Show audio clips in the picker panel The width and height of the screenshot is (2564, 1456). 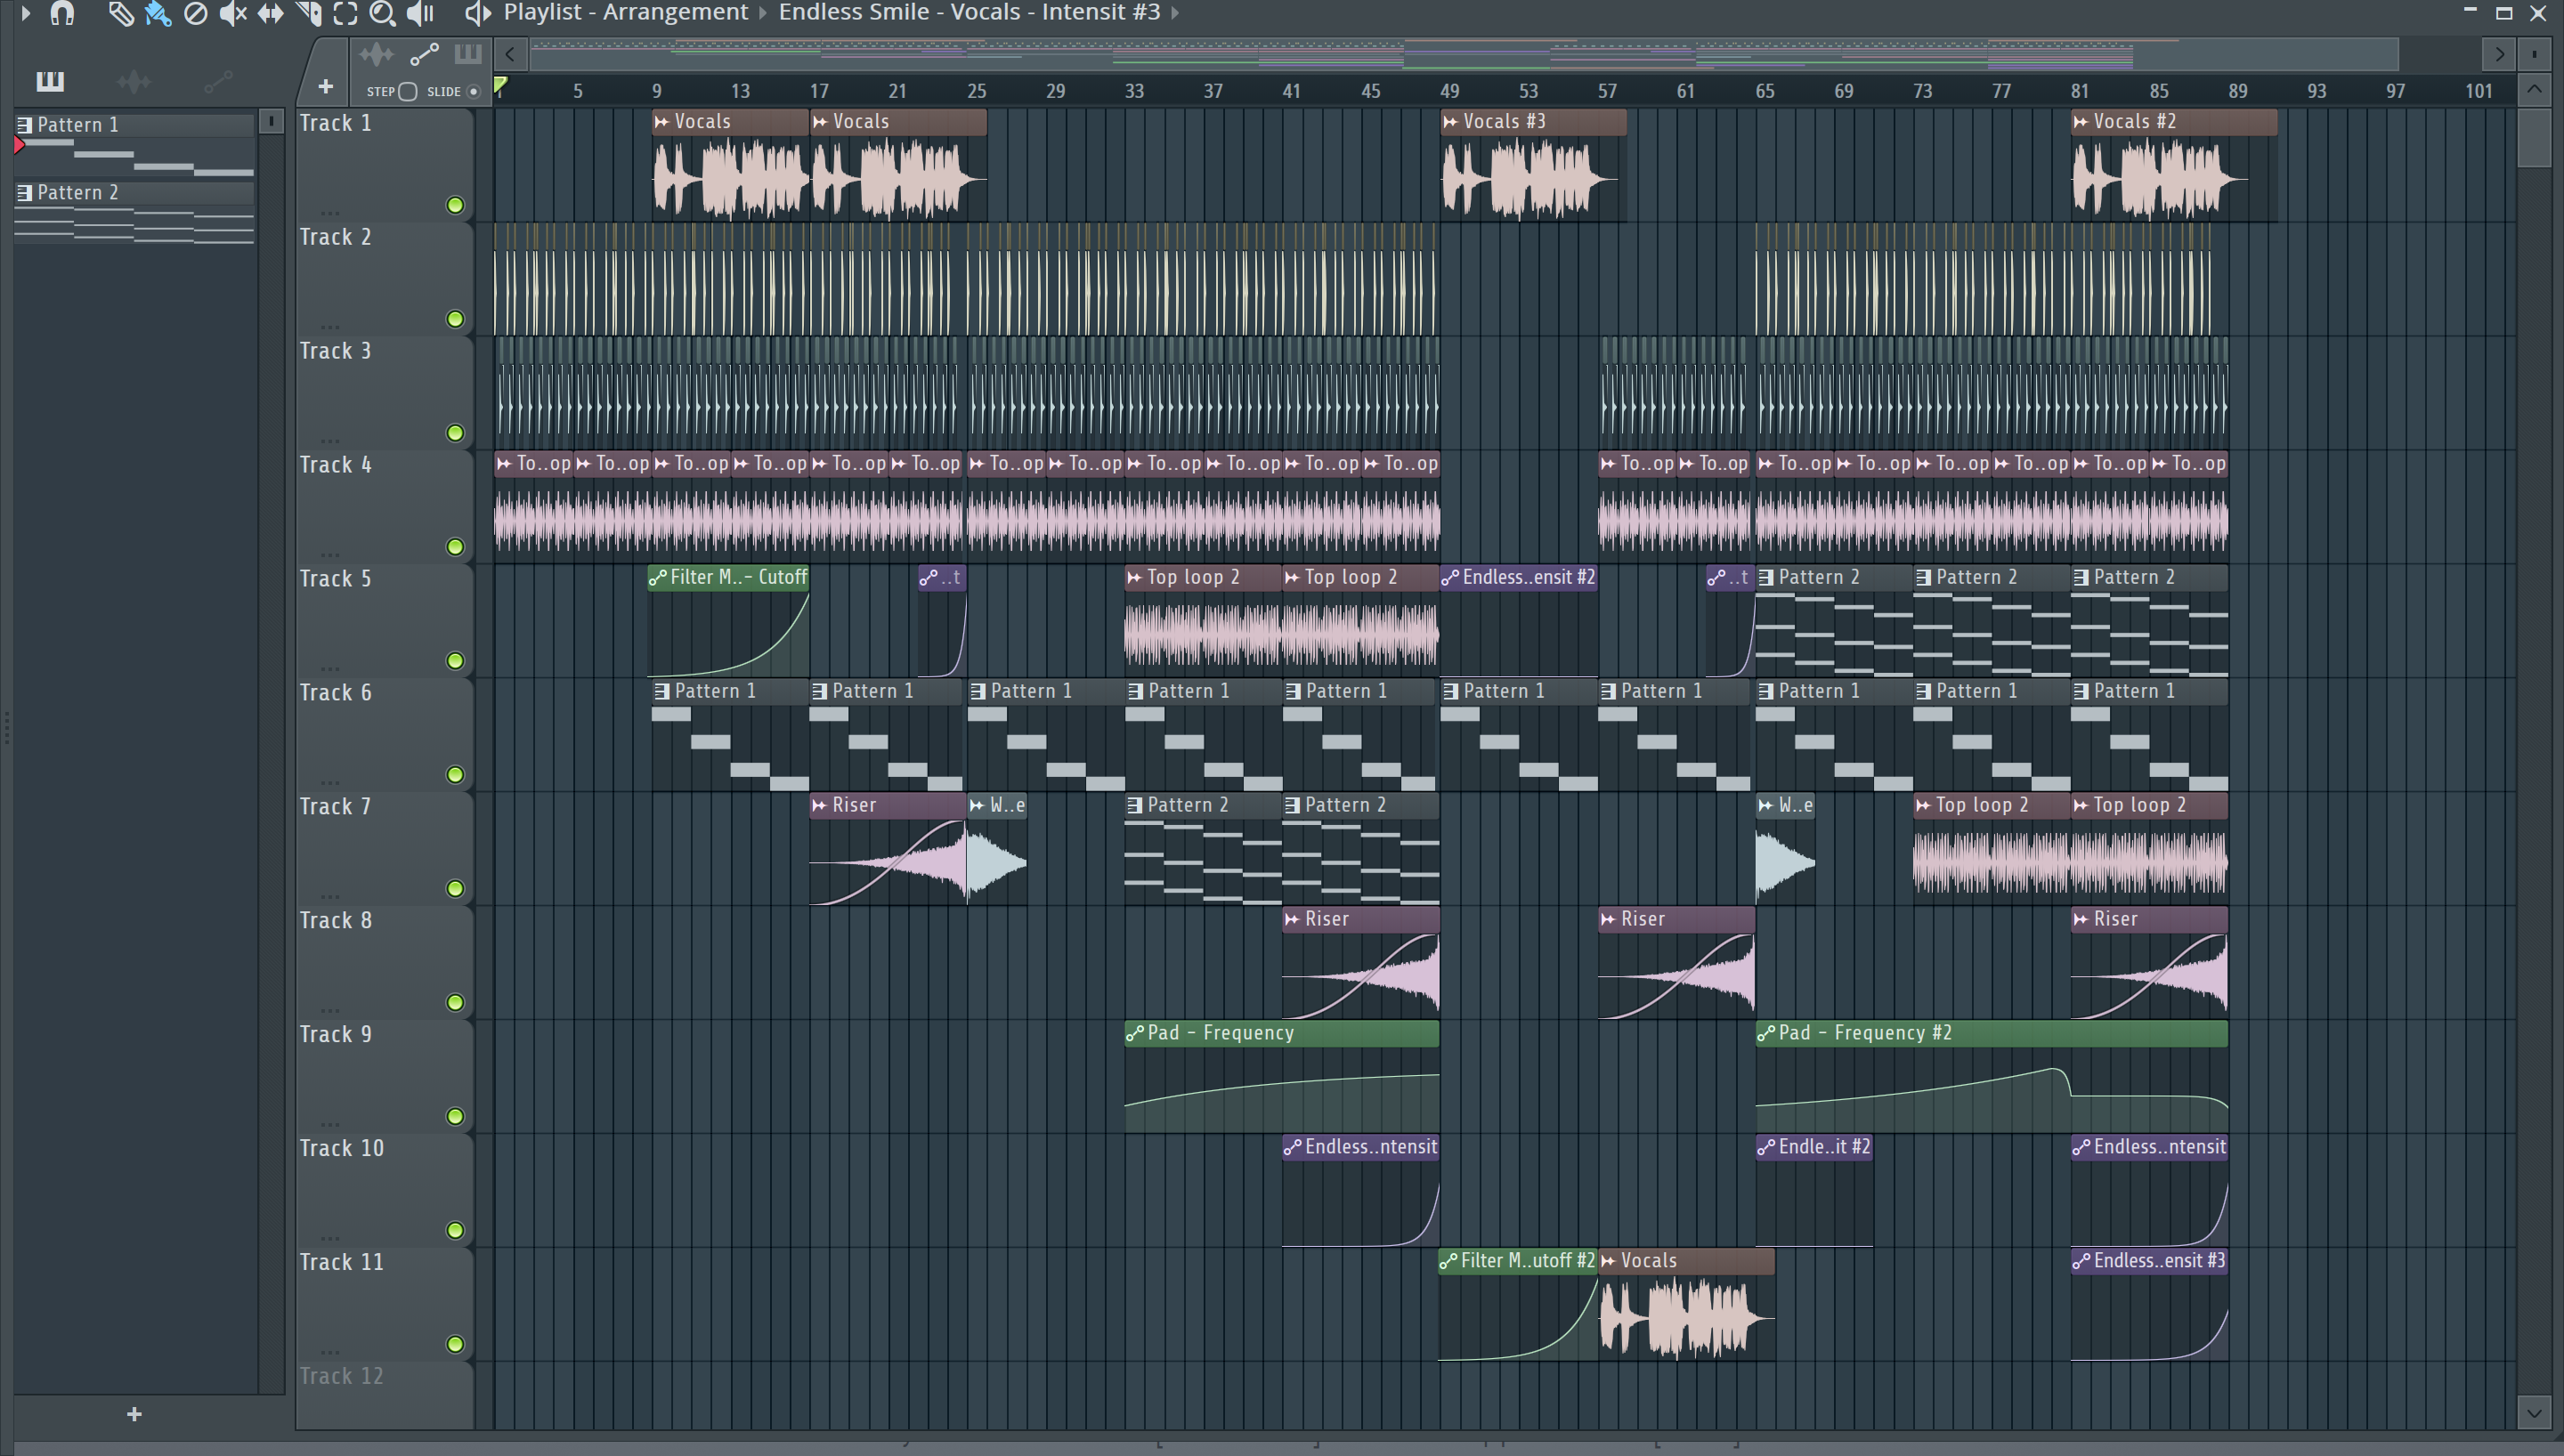(134, 81)
